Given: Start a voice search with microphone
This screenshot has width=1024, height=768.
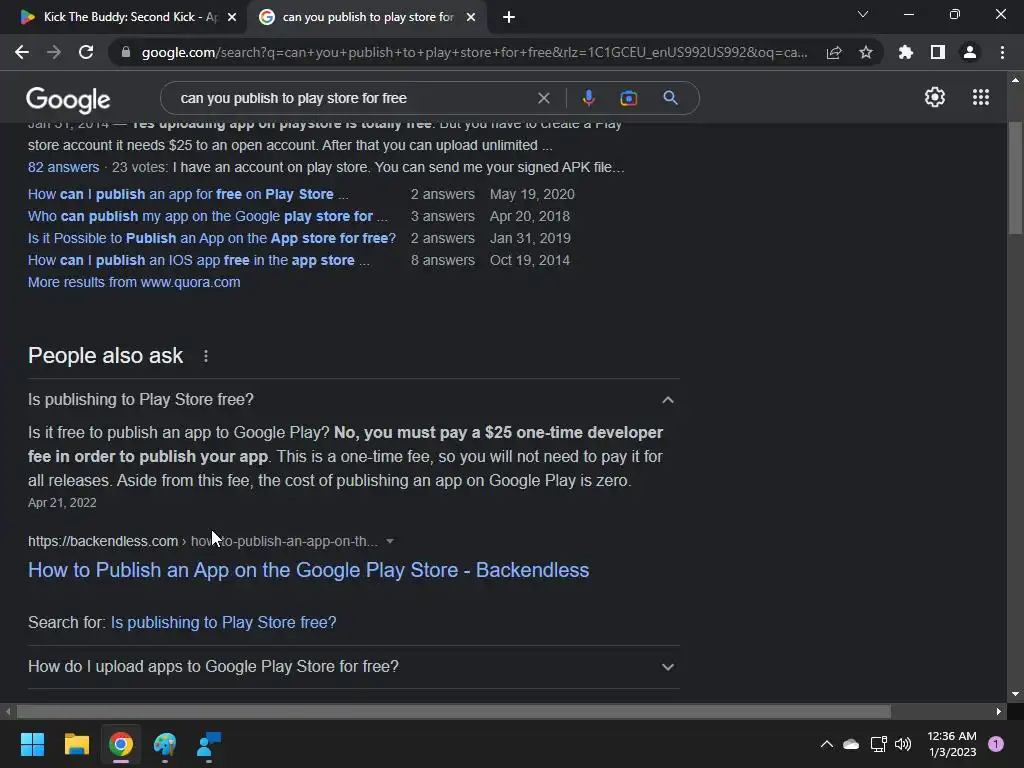Looking at the screenshot, I should [588, 98].
